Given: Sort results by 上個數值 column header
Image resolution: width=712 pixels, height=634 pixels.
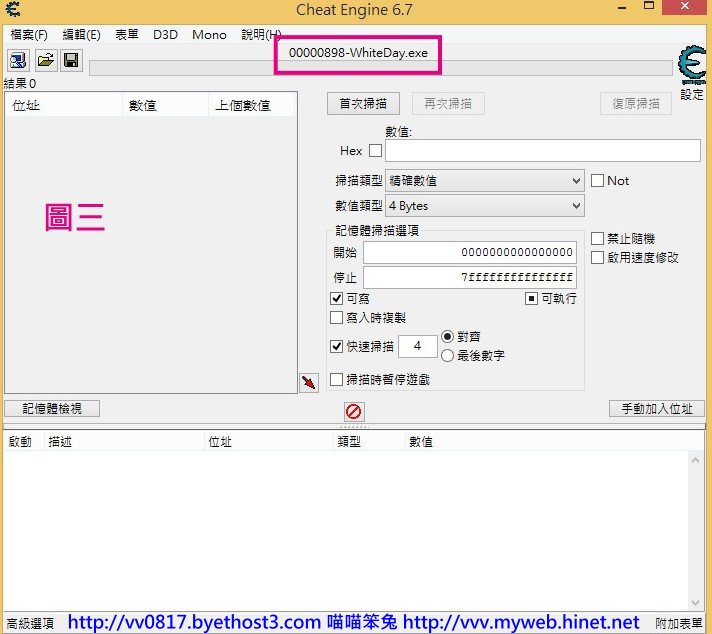Looking at the screenshot, I should point(252,105).
